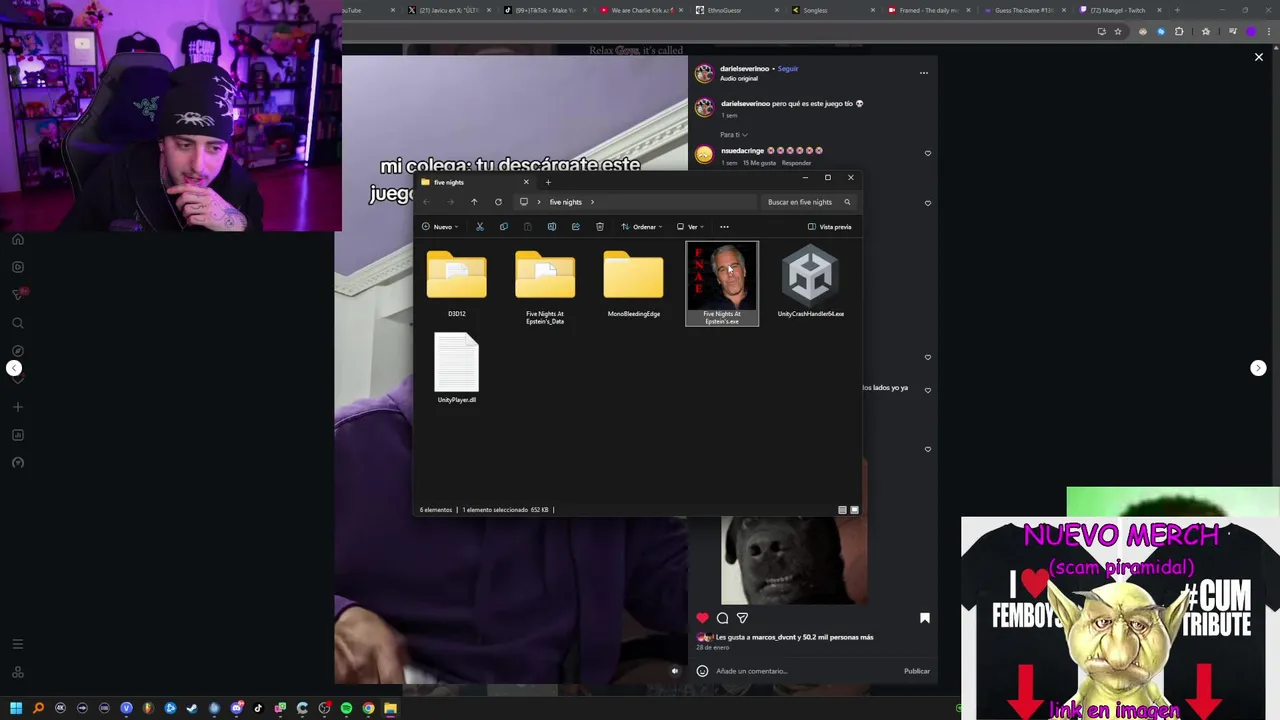
Task: Open darielseverinoo profile from post header
Action: (745, 69)
